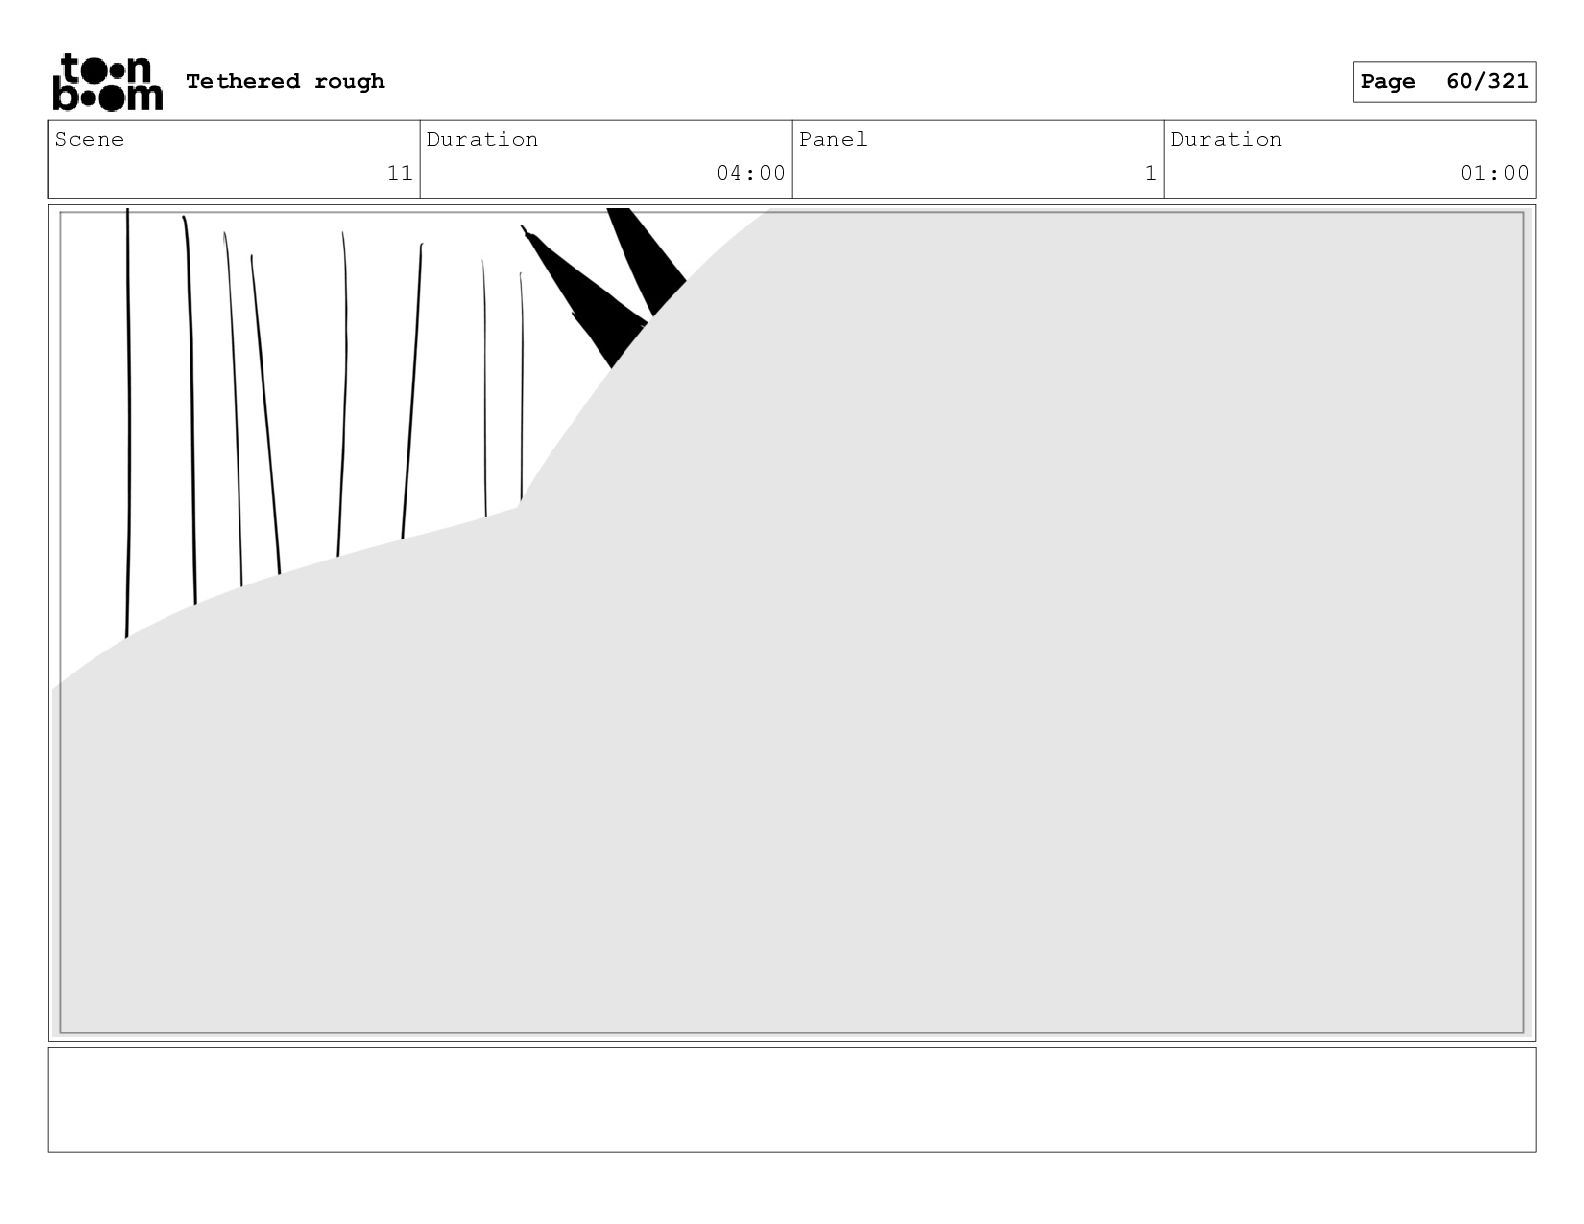Click the scene Duration cell showing 04:00

(606, 159)
